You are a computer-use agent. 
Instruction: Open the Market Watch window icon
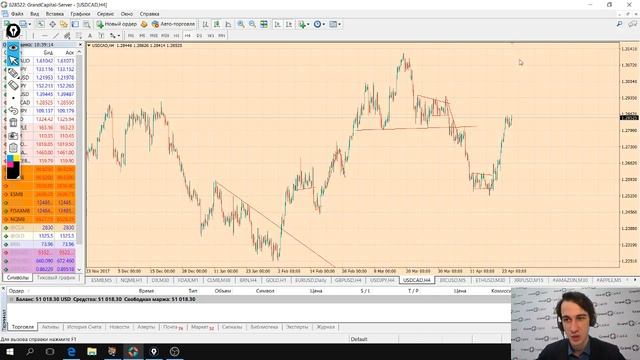coord(41,24)
